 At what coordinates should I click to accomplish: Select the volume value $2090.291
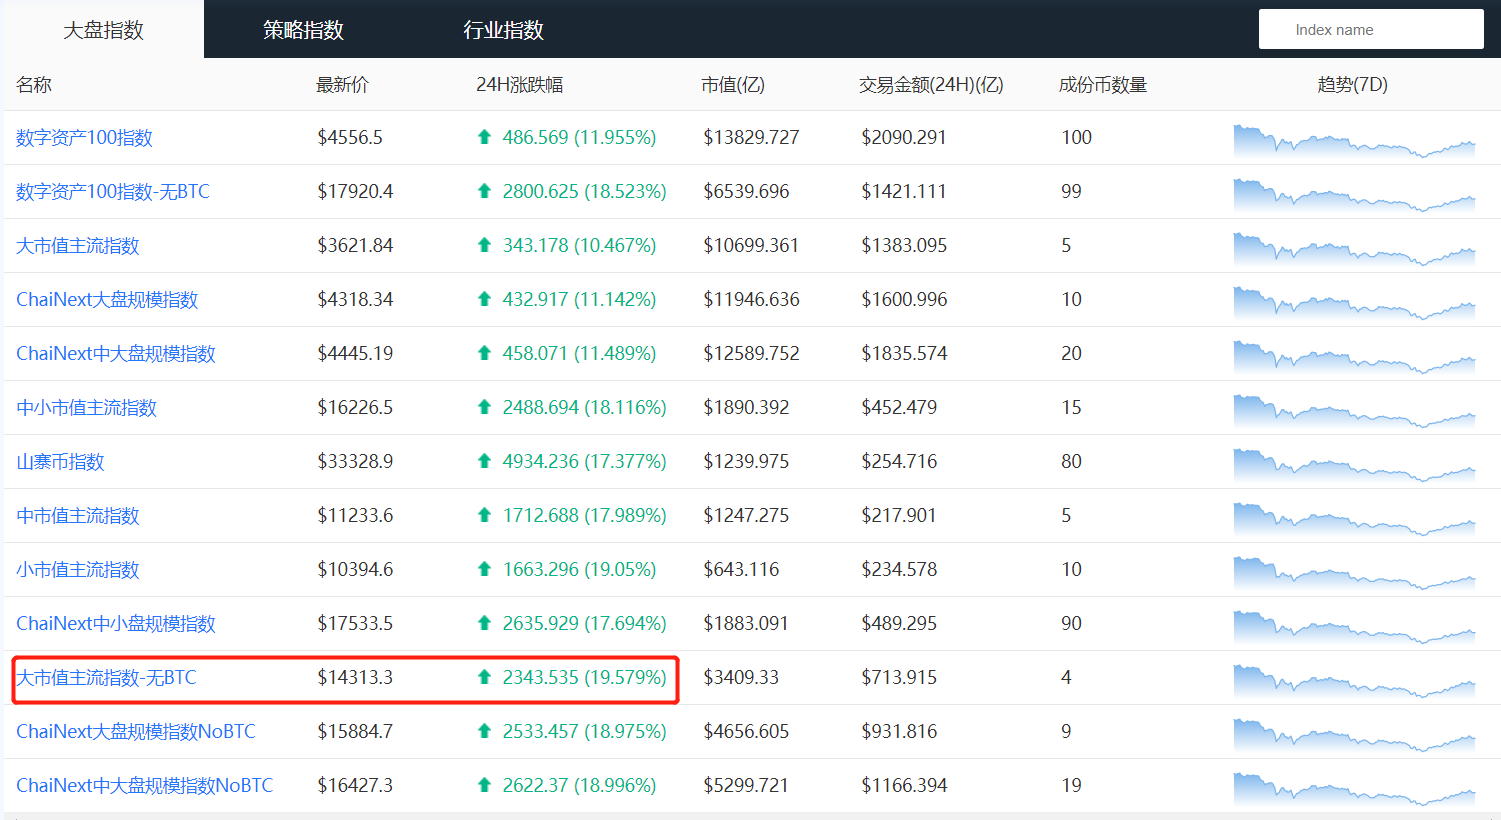904,138
